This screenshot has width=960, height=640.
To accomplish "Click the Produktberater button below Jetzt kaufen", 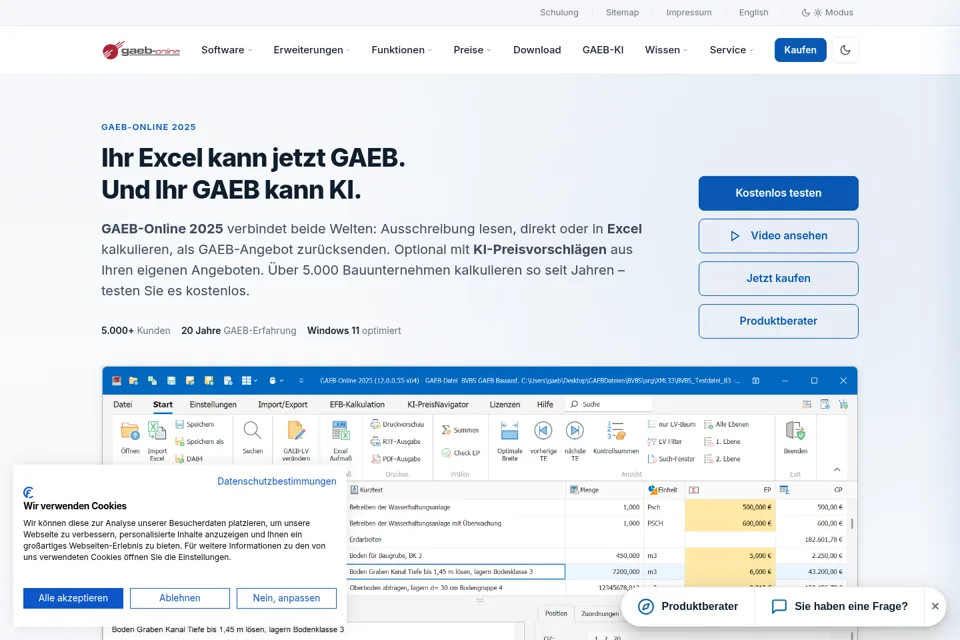I will click(x=778, y=322).
